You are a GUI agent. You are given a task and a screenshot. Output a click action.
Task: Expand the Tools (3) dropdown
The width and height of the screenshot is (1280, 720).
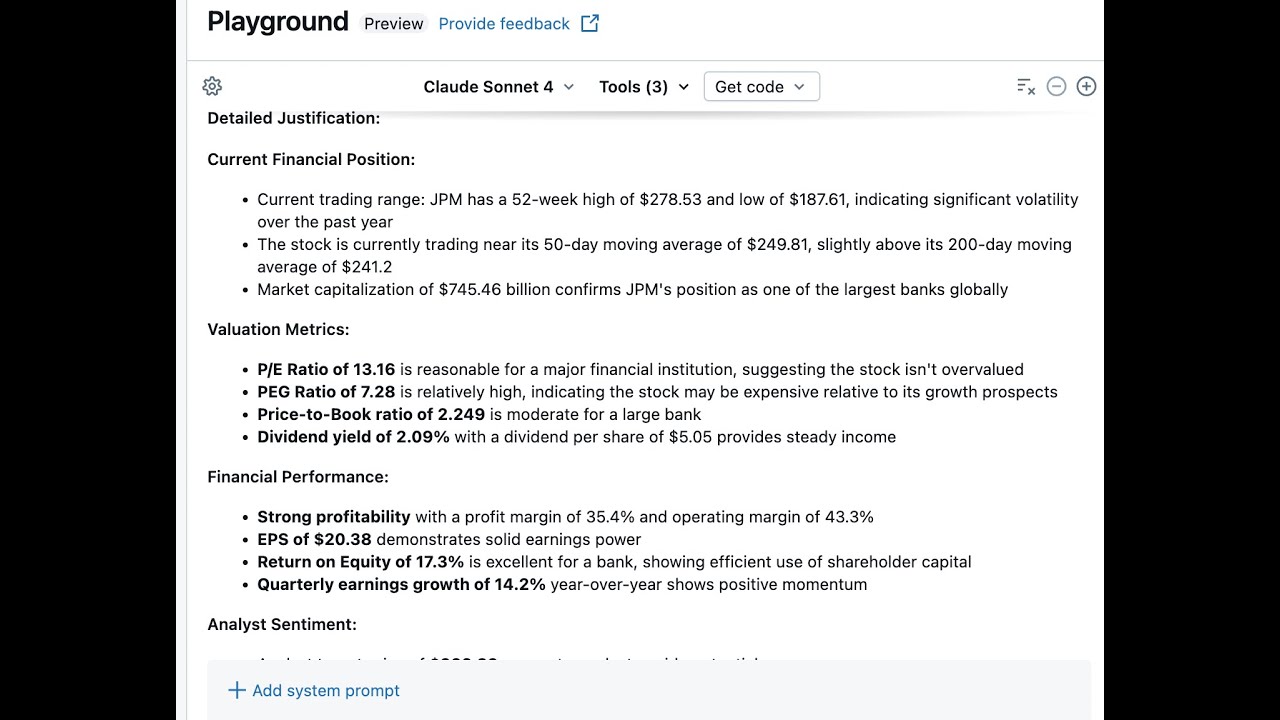click(x=644, y=86)
